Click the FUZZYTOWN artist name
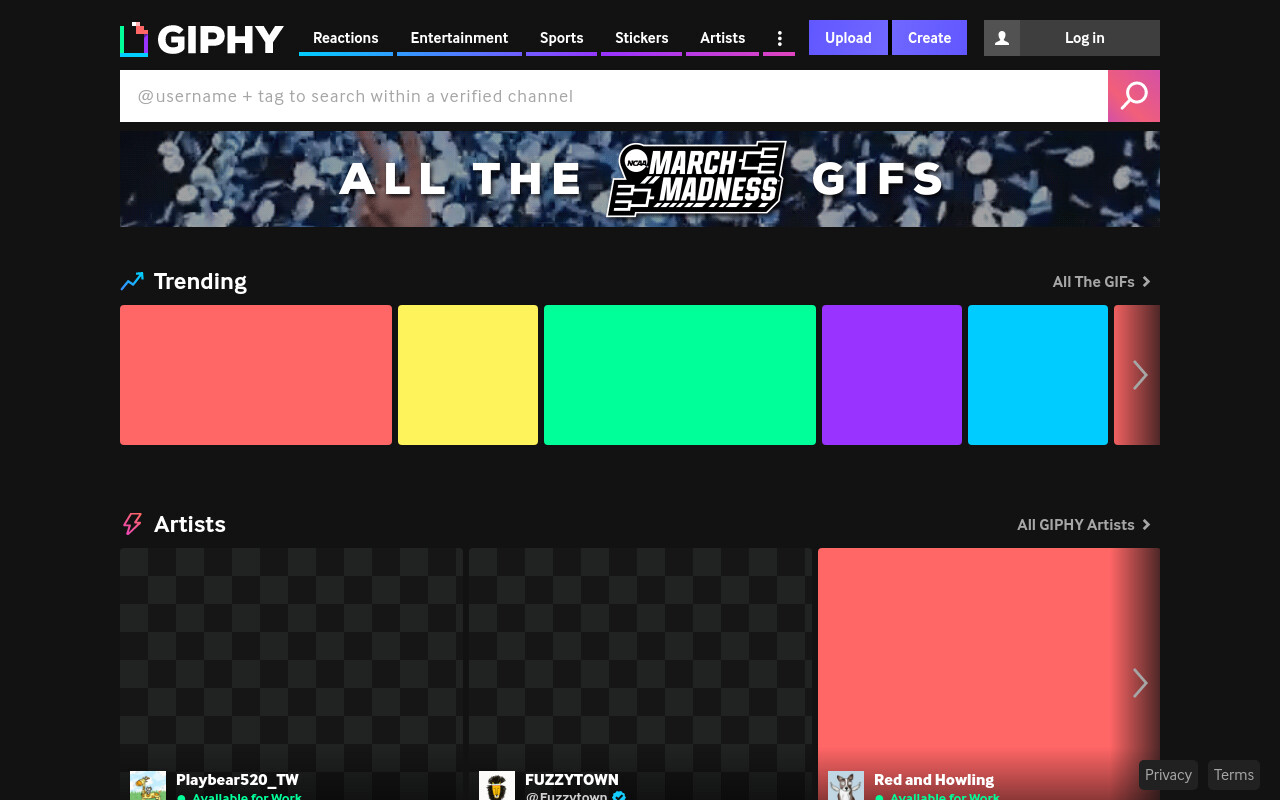The width and height of the screenshot is (1280, 800). coord(572,780)
